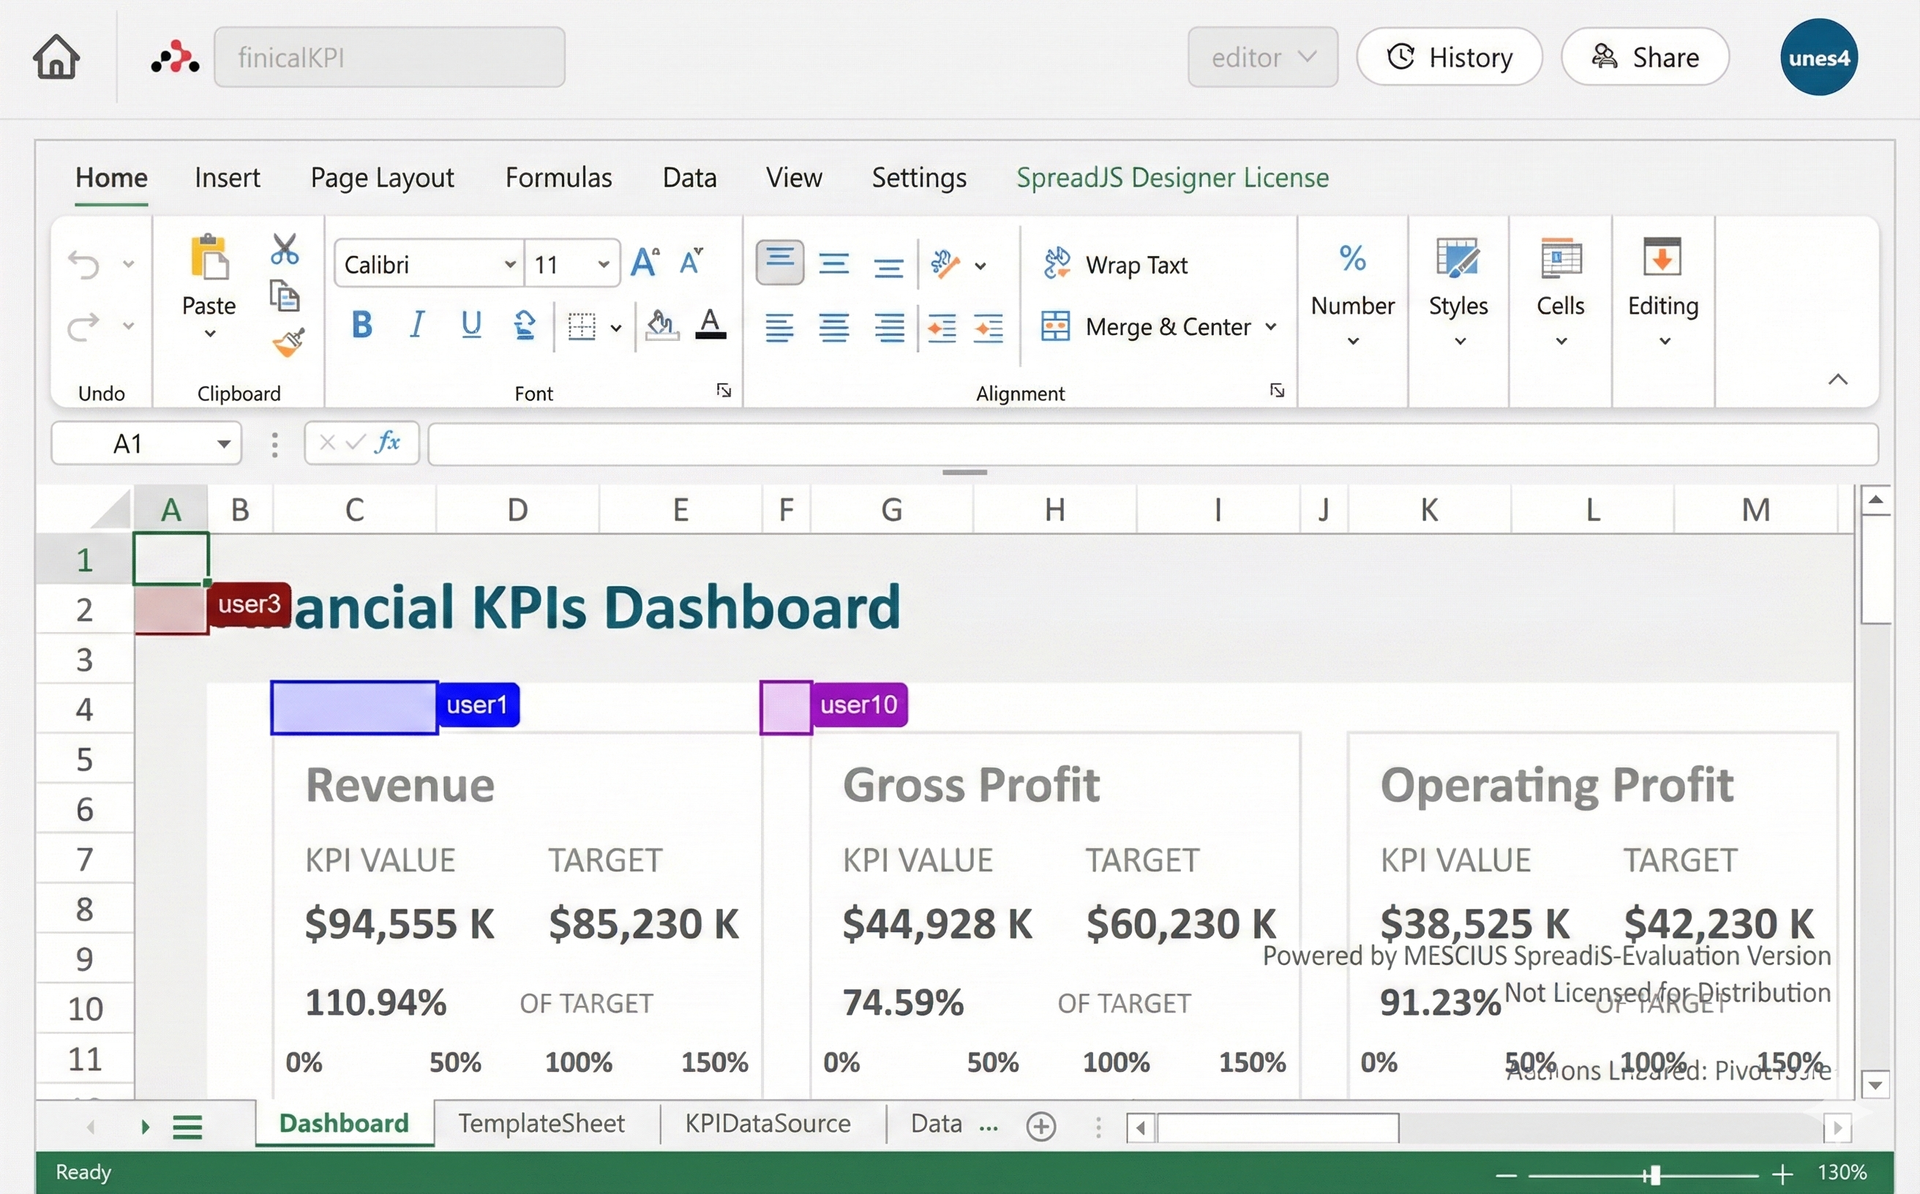Click the zoom slider handle

pos(1654,1174)
